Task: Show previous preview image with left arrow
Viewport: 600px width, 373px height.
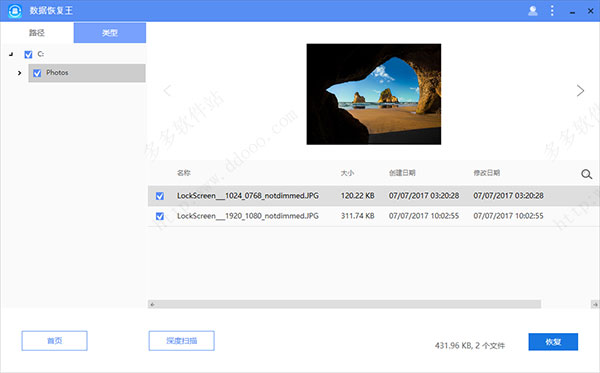Action: [167, 91]
